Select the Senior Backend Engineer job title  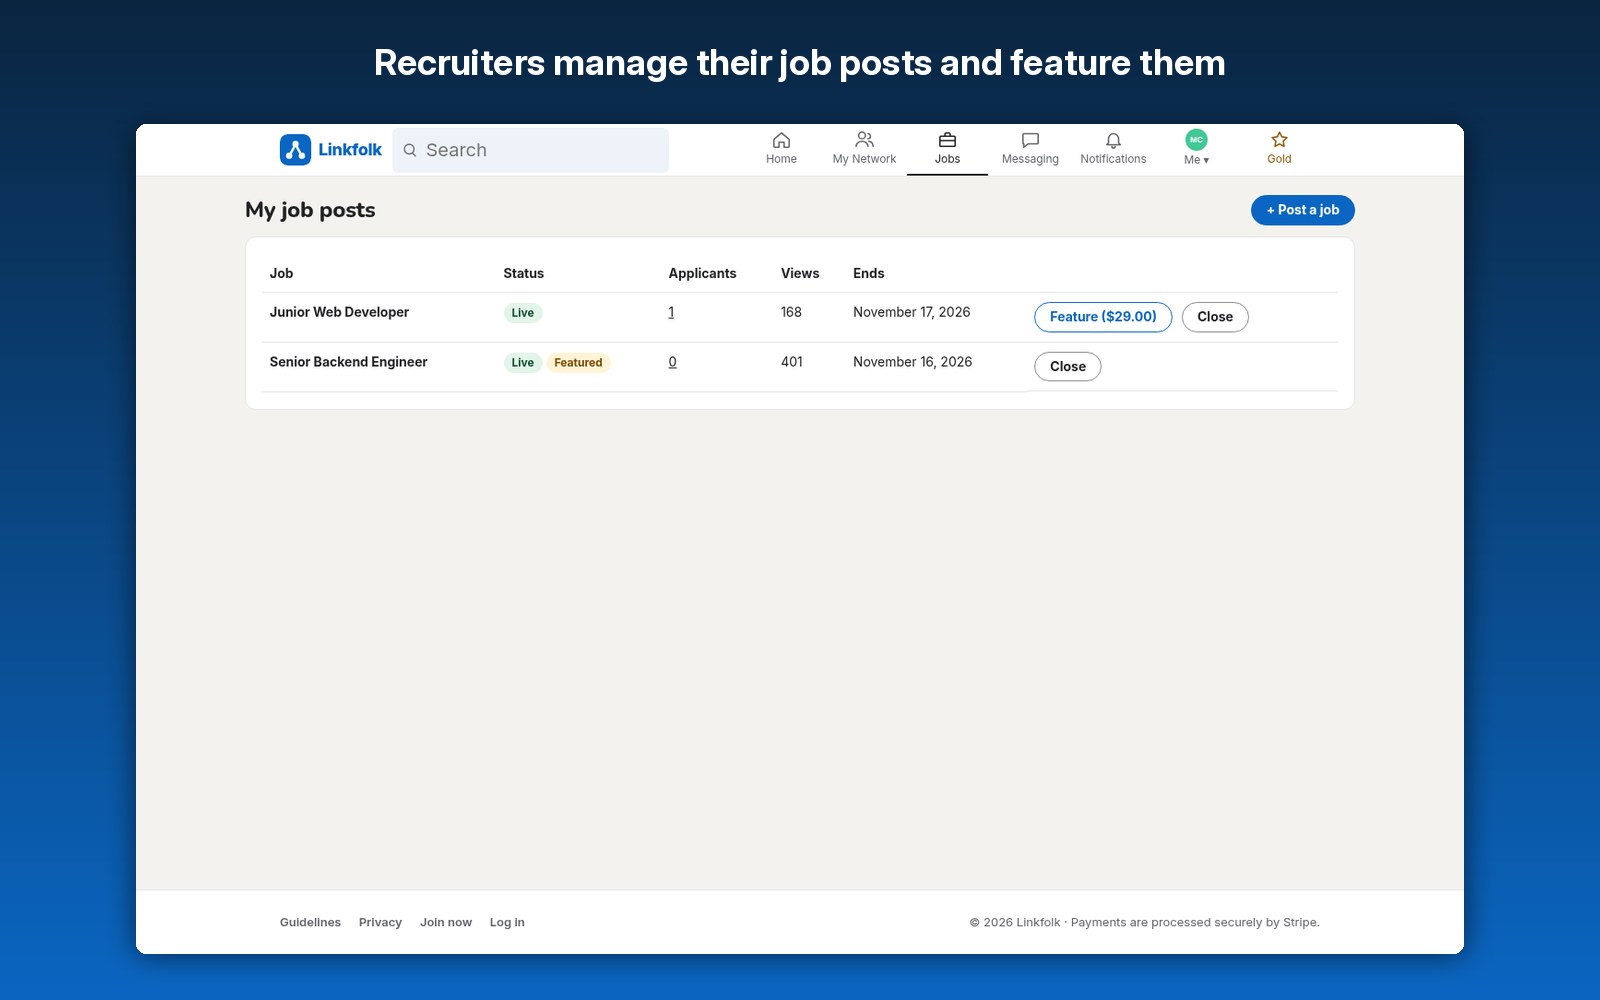(348, 362)
